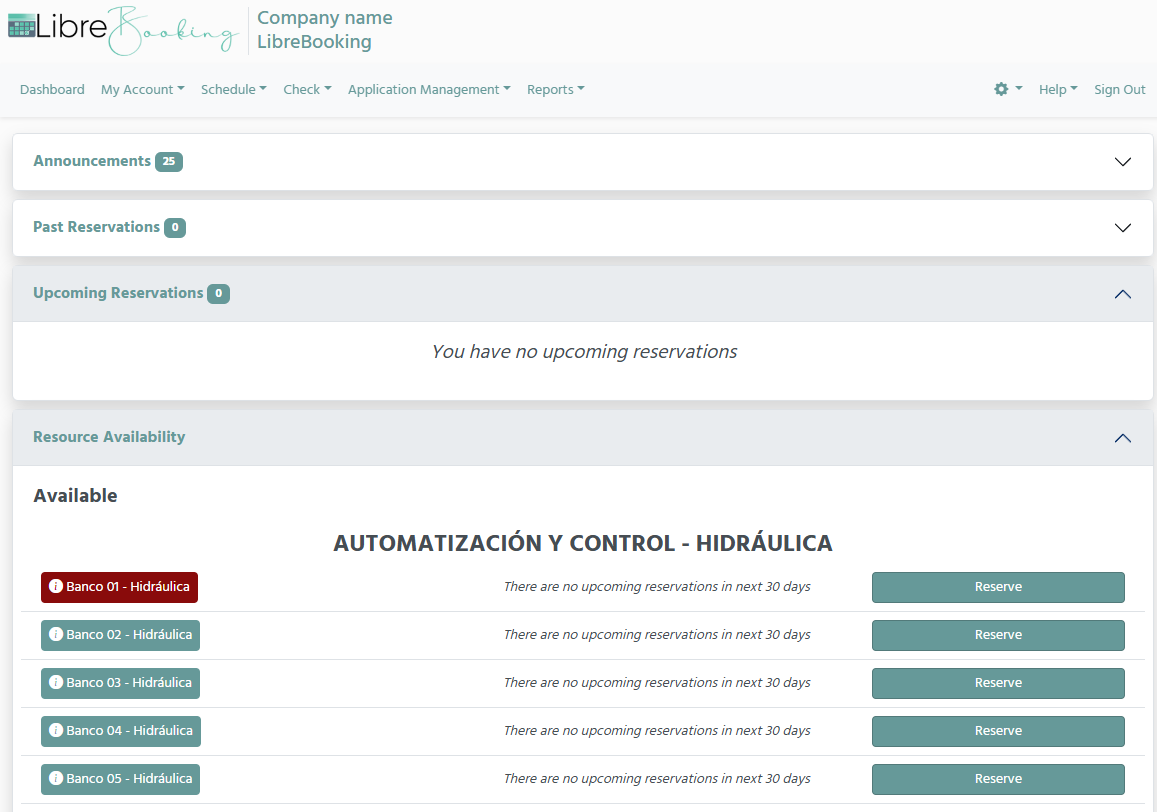1157x812 pixels.
Task: Click the info icon beside Banco 03 - Hidráulica
Action: 57,683
